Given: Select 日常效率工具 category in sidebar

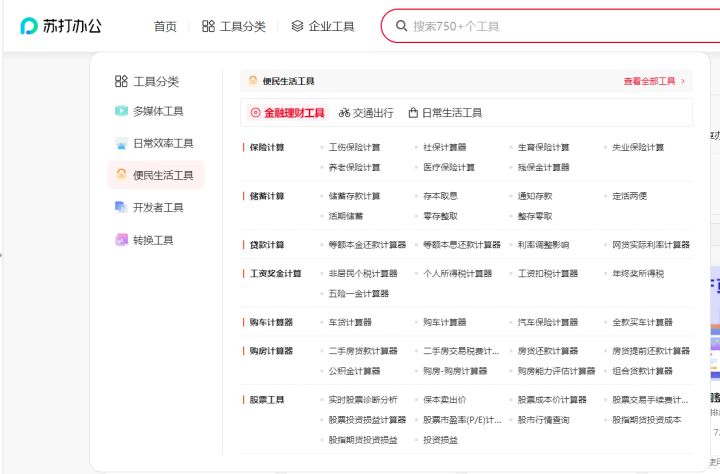Looking at the screenshot, I should [154, 143].
